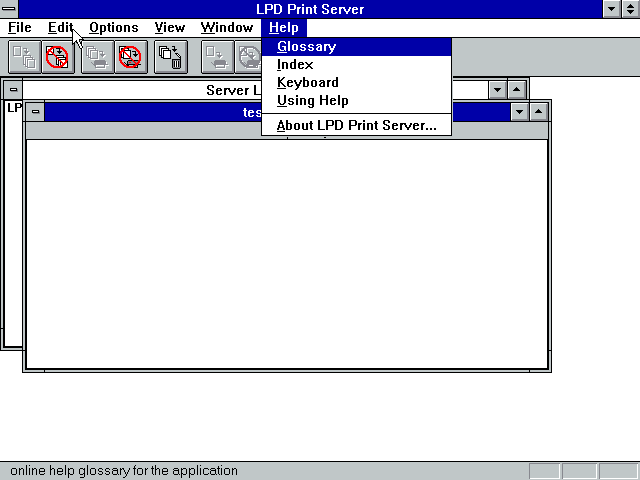640x480 pixels.
Task: Click the greyed print single job icon
Action: (218, 57)
